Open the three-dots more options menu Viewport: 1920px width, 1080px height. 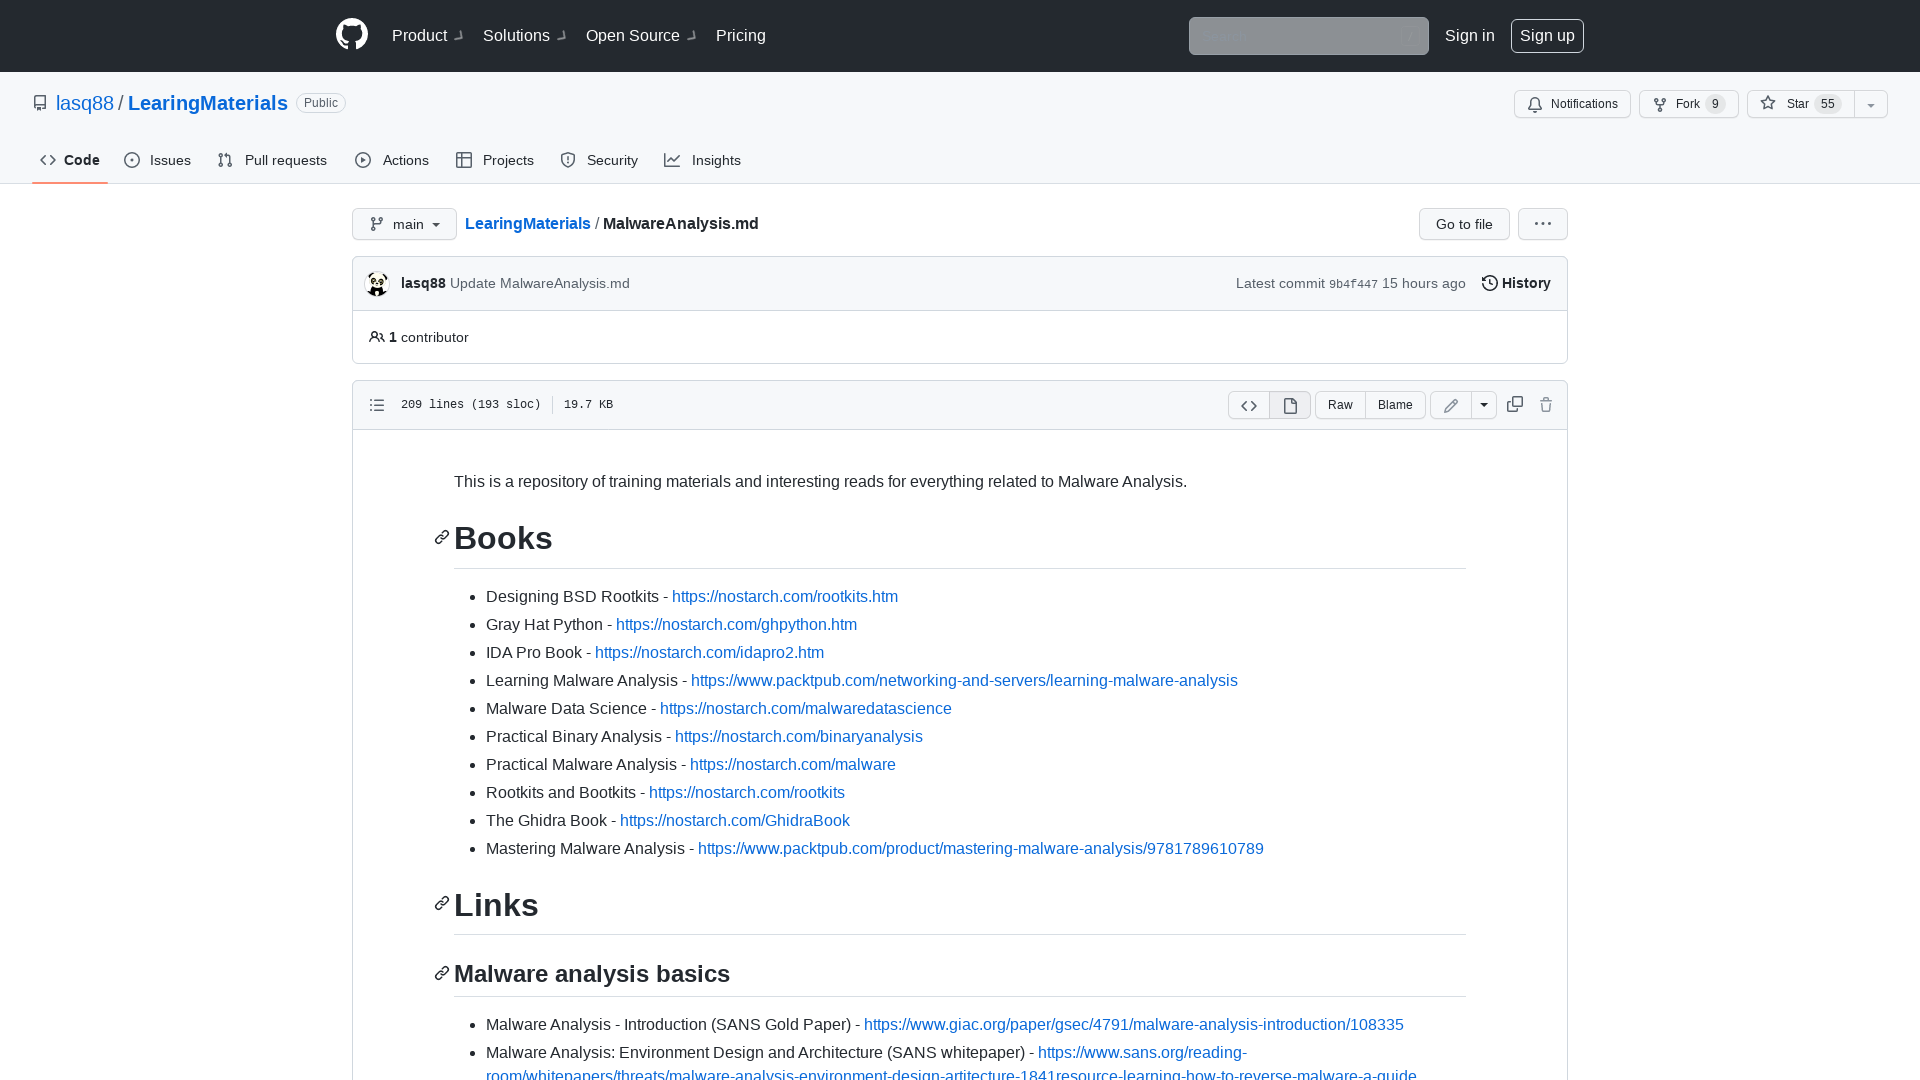(x=1543, y=224)
